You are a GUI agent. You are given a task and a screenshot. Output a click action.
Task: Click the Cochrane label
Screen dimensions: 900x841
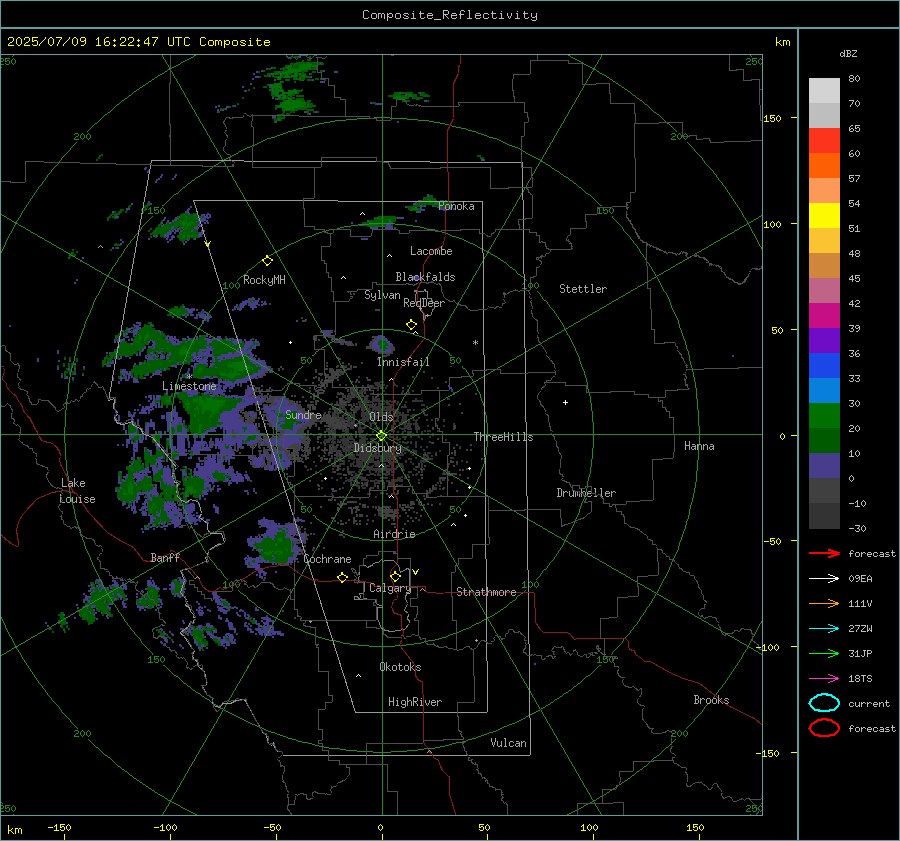pyautogui.click(x=327, y=559)
